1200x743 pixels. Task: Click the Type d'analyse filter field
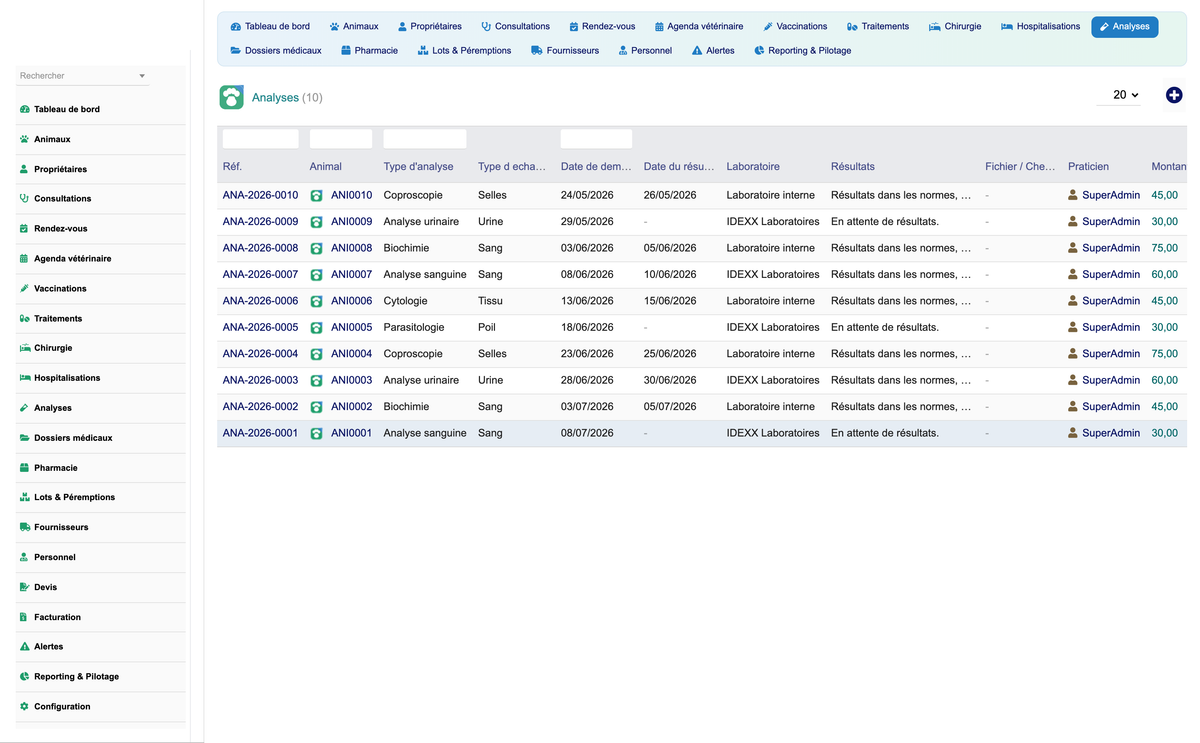425,139
